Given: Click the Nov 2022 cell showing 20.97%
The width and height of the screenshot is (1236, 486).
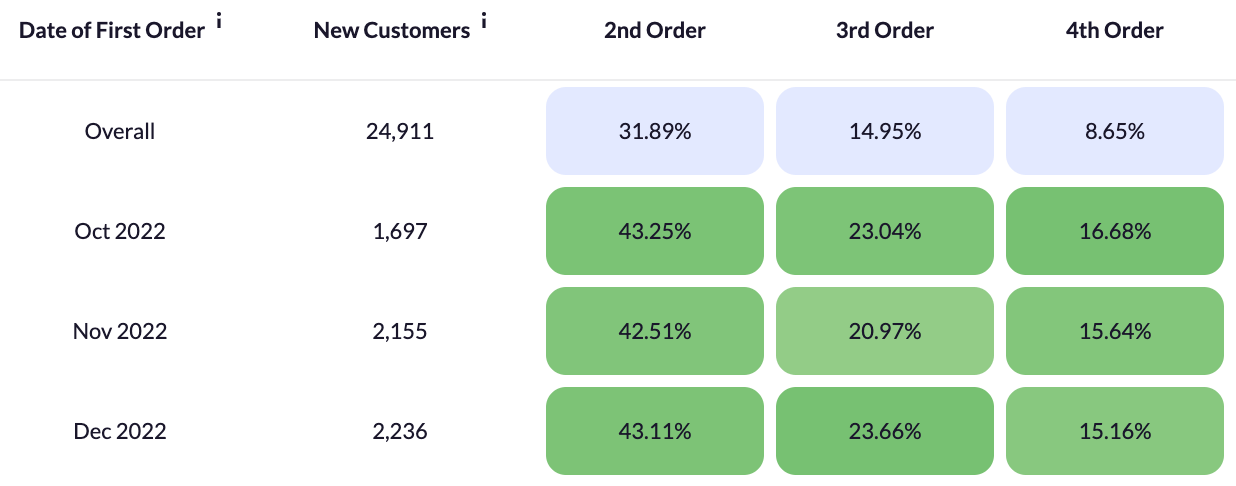Looking at the screenshot, I should click(885, 331).
